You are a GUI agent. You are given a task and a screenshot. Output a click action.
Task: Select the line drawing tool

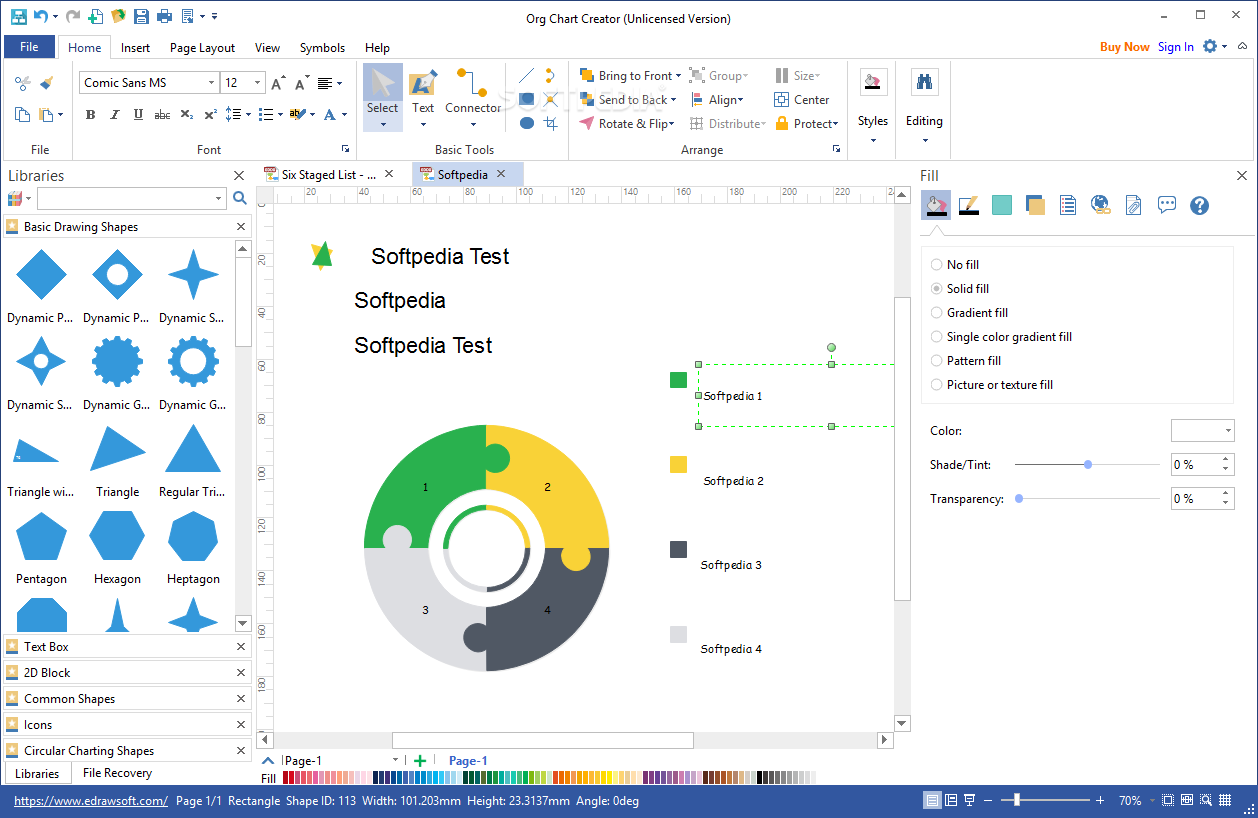tap(526, 75)
